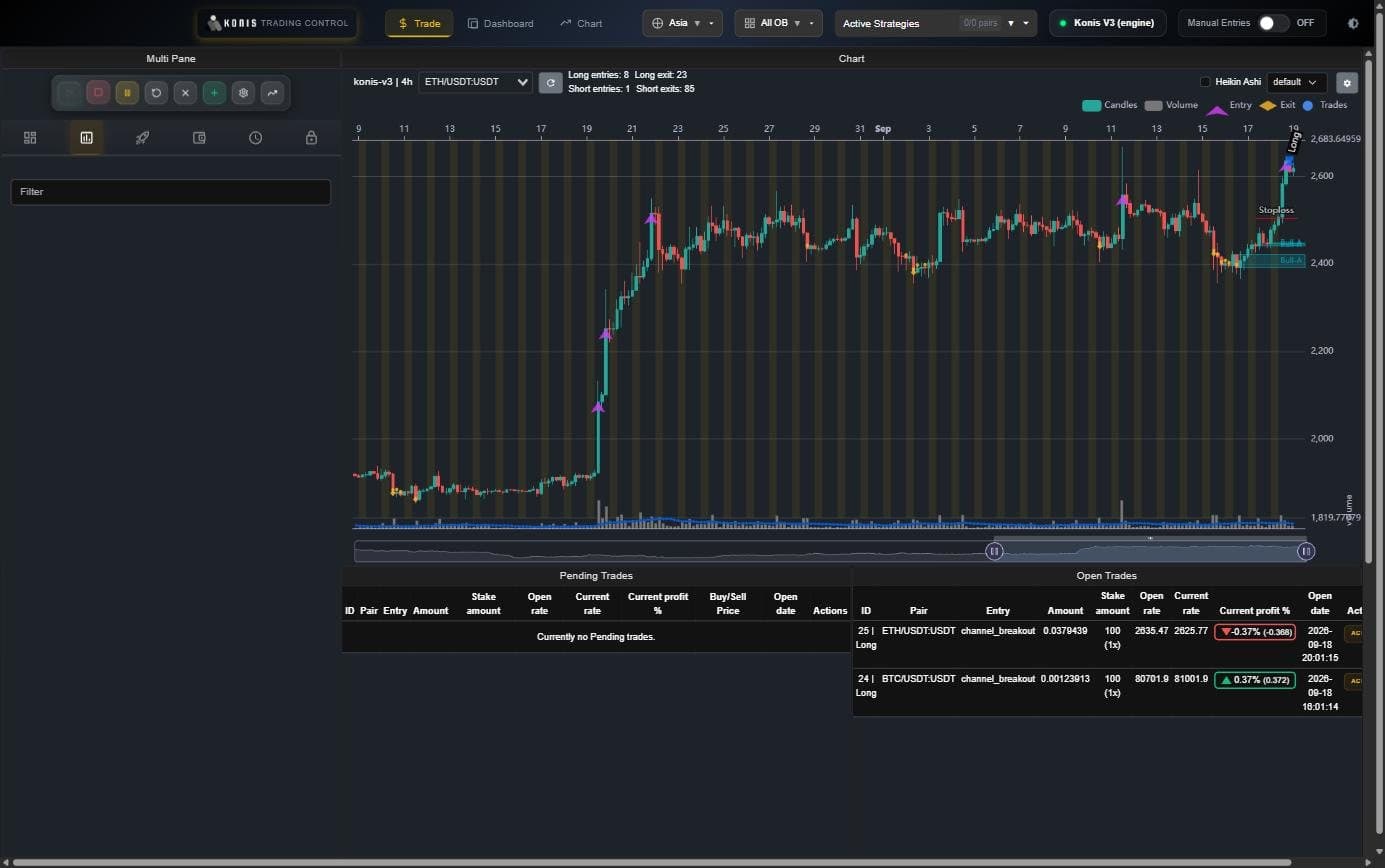
Task: Toggle Candles series in chart legend
Action: click(1109, 105)
